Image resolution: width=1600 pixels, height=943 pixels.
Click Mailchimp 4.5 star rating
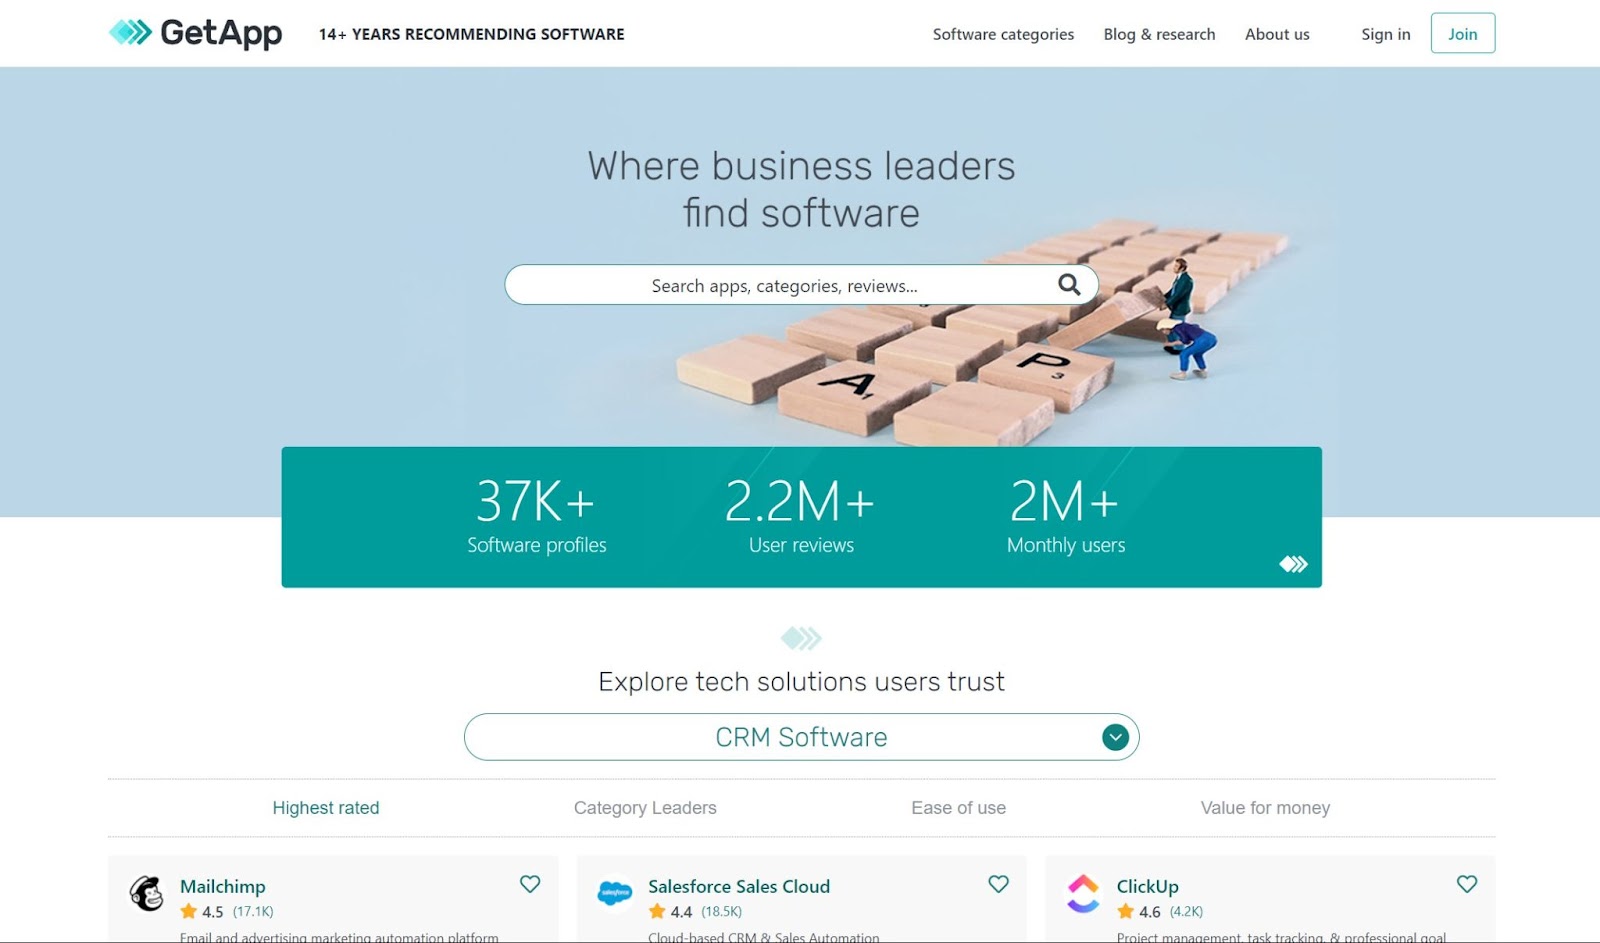click(x=202, y=912)
